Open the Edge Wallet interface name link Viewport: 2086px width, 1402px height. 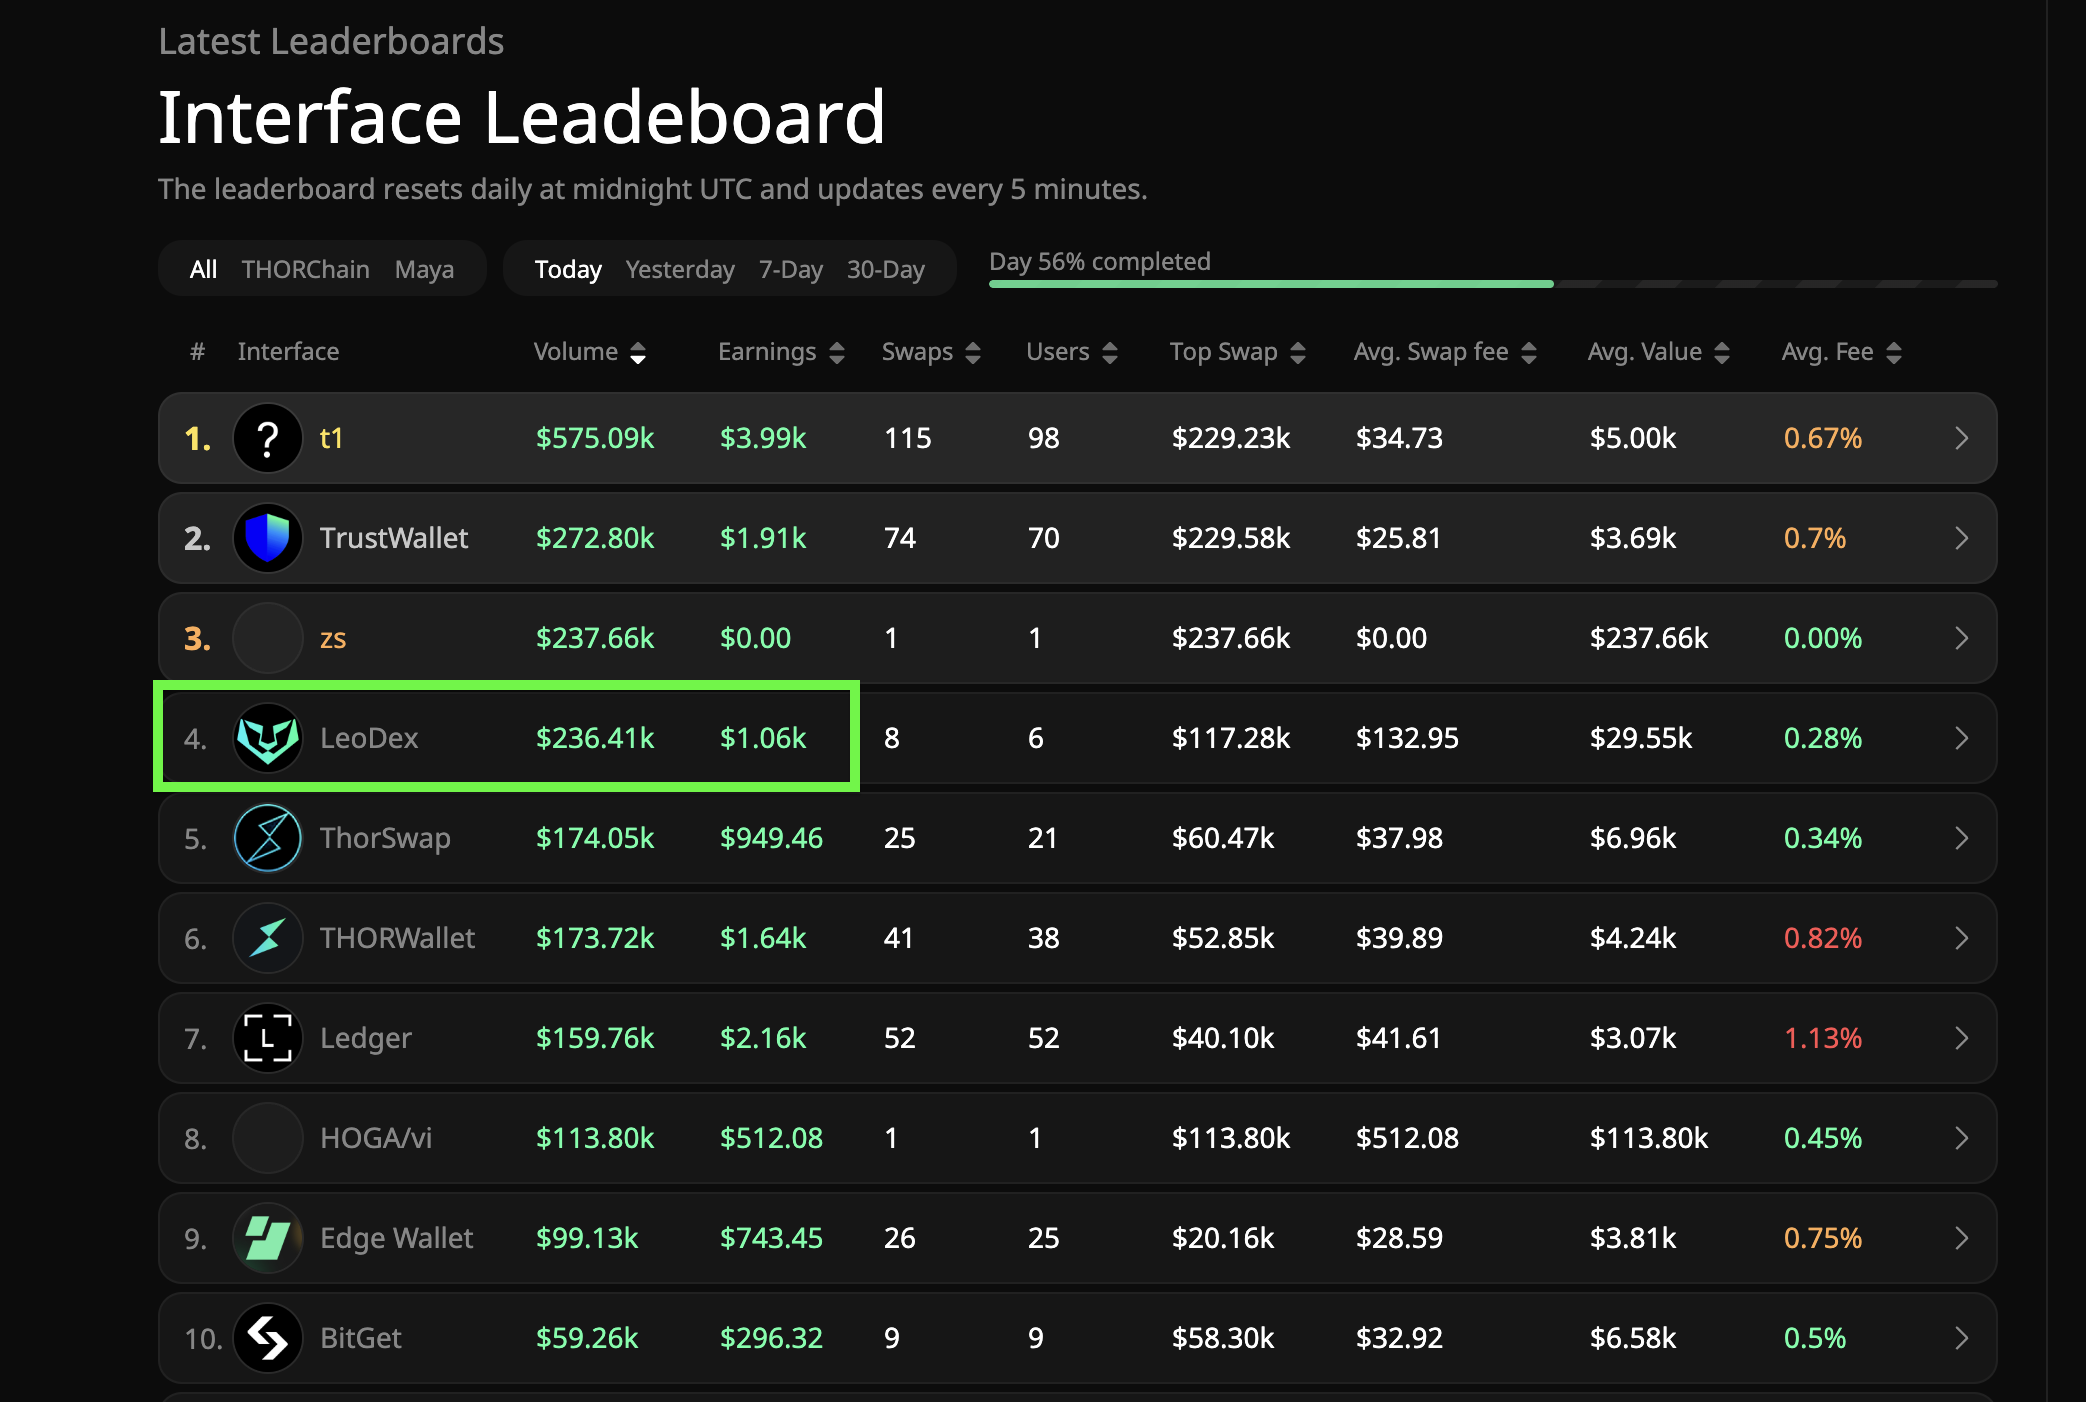pos(396,1238)
